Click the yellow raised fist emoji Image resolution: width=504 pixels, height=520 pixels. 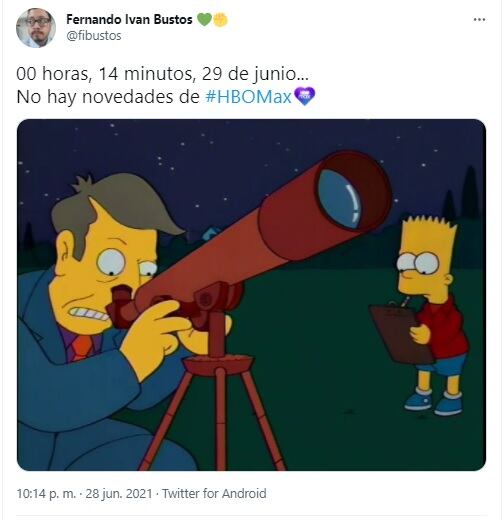tap(220, 20)
